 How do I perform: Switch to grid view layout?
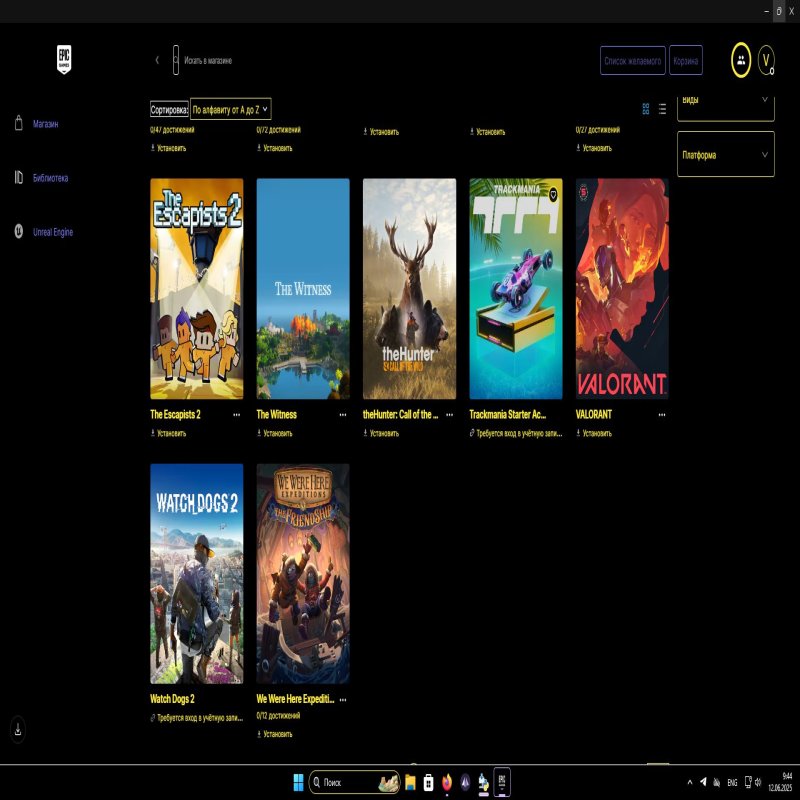pos(646,109)
